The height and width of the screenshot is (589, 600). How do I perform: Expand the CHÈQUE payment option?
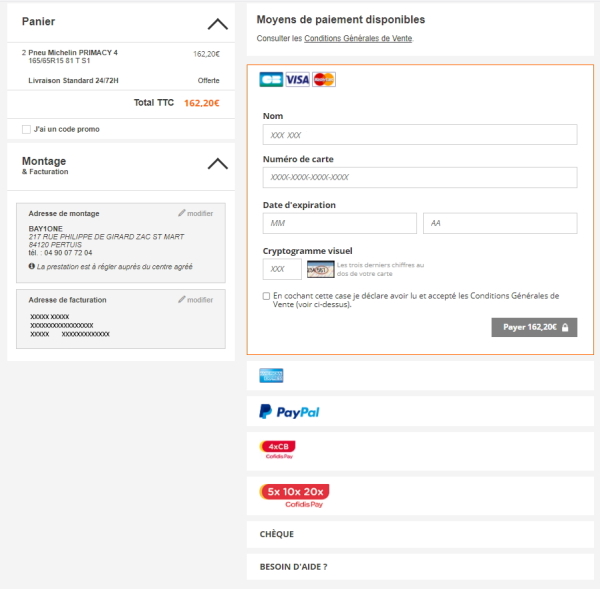click(420, 534)
